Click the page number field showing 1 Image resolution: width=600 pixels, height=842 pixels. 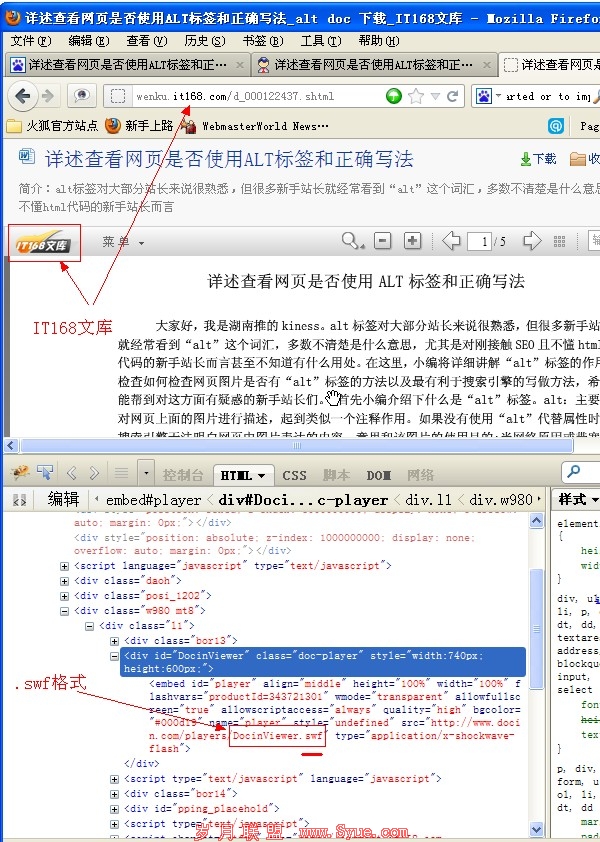[479, 241]
